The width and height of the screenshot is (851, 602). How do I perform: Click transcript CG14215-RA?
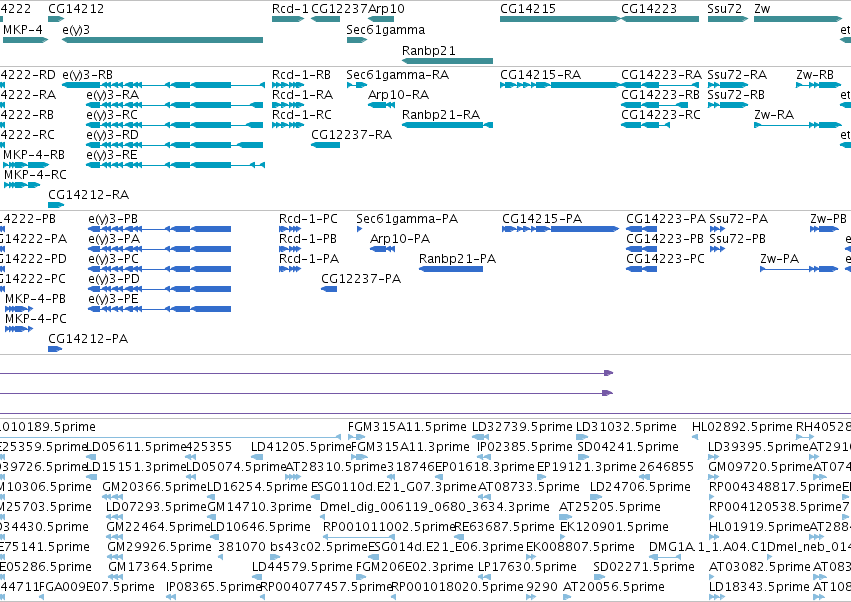point(560,85)
